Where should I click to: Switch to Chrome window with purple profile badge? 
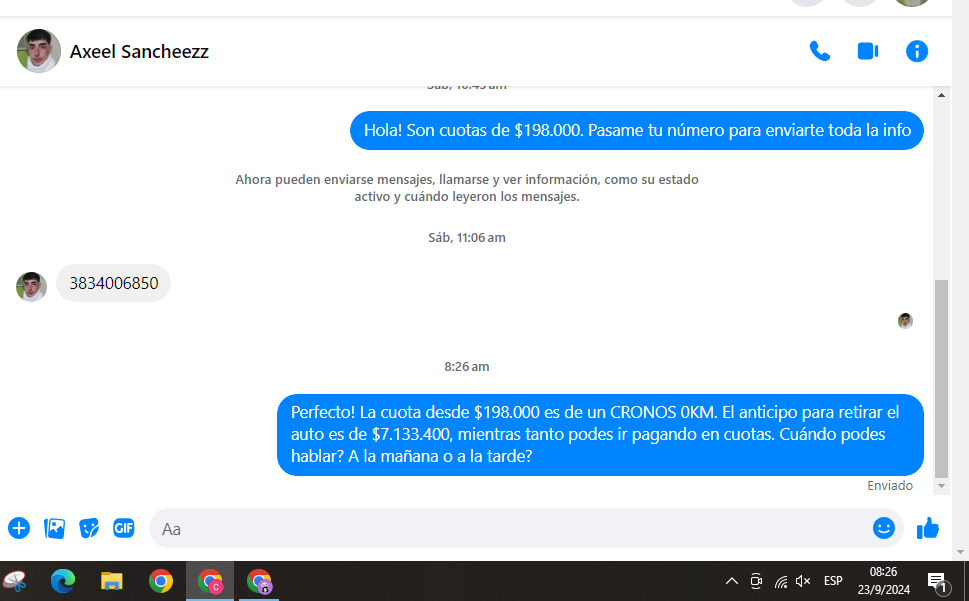point(259,581)
